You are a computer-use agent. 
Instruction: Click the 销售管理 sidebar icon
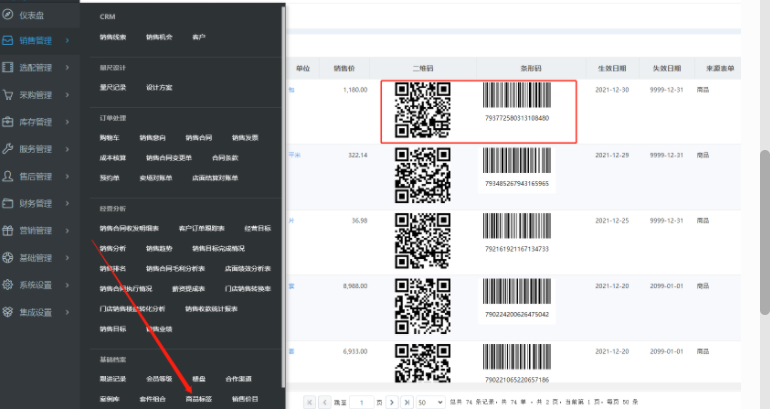(7, 40)
